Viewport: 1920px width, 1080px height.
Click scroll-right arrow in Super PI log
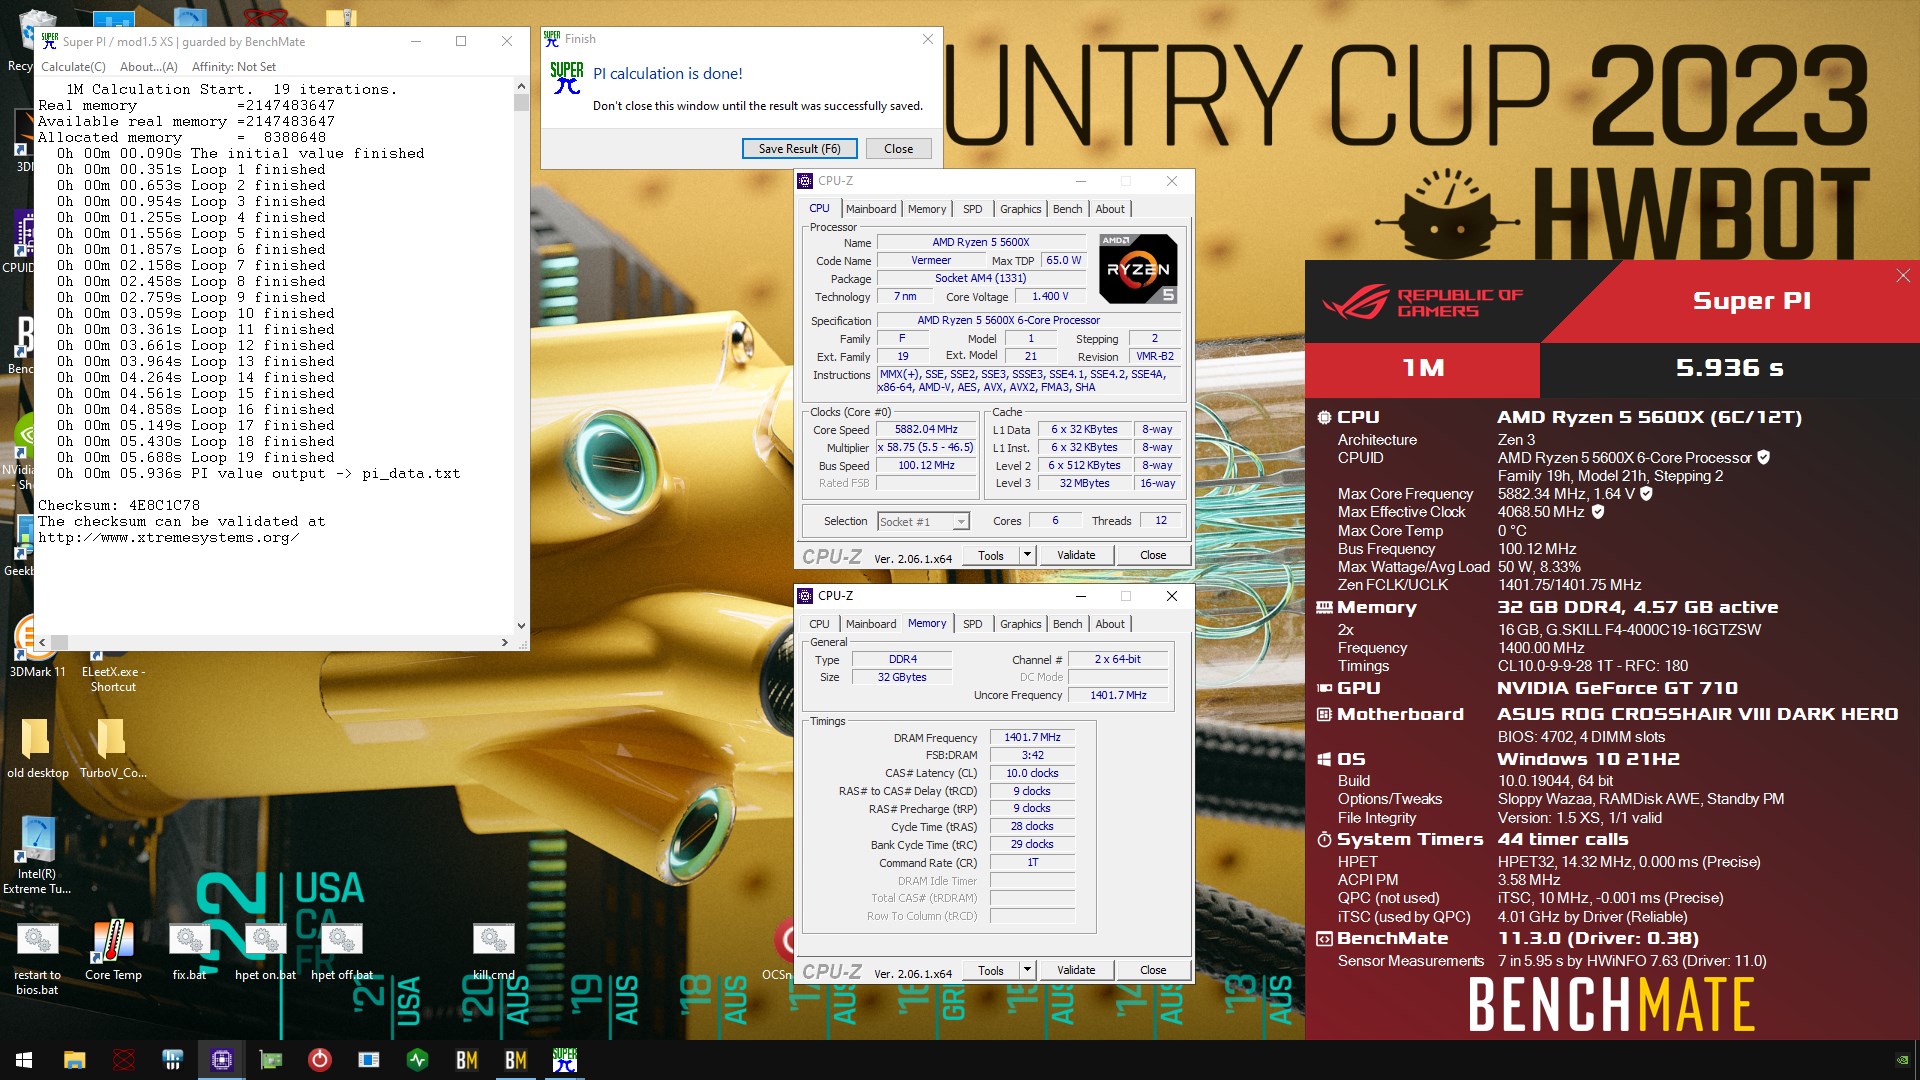[505, 642]
